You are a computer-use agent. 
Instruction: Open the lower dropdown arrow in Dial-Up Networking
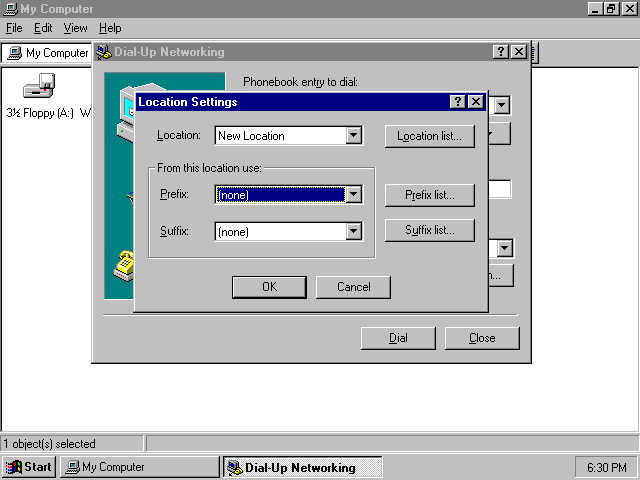click(x=505, y=248)
